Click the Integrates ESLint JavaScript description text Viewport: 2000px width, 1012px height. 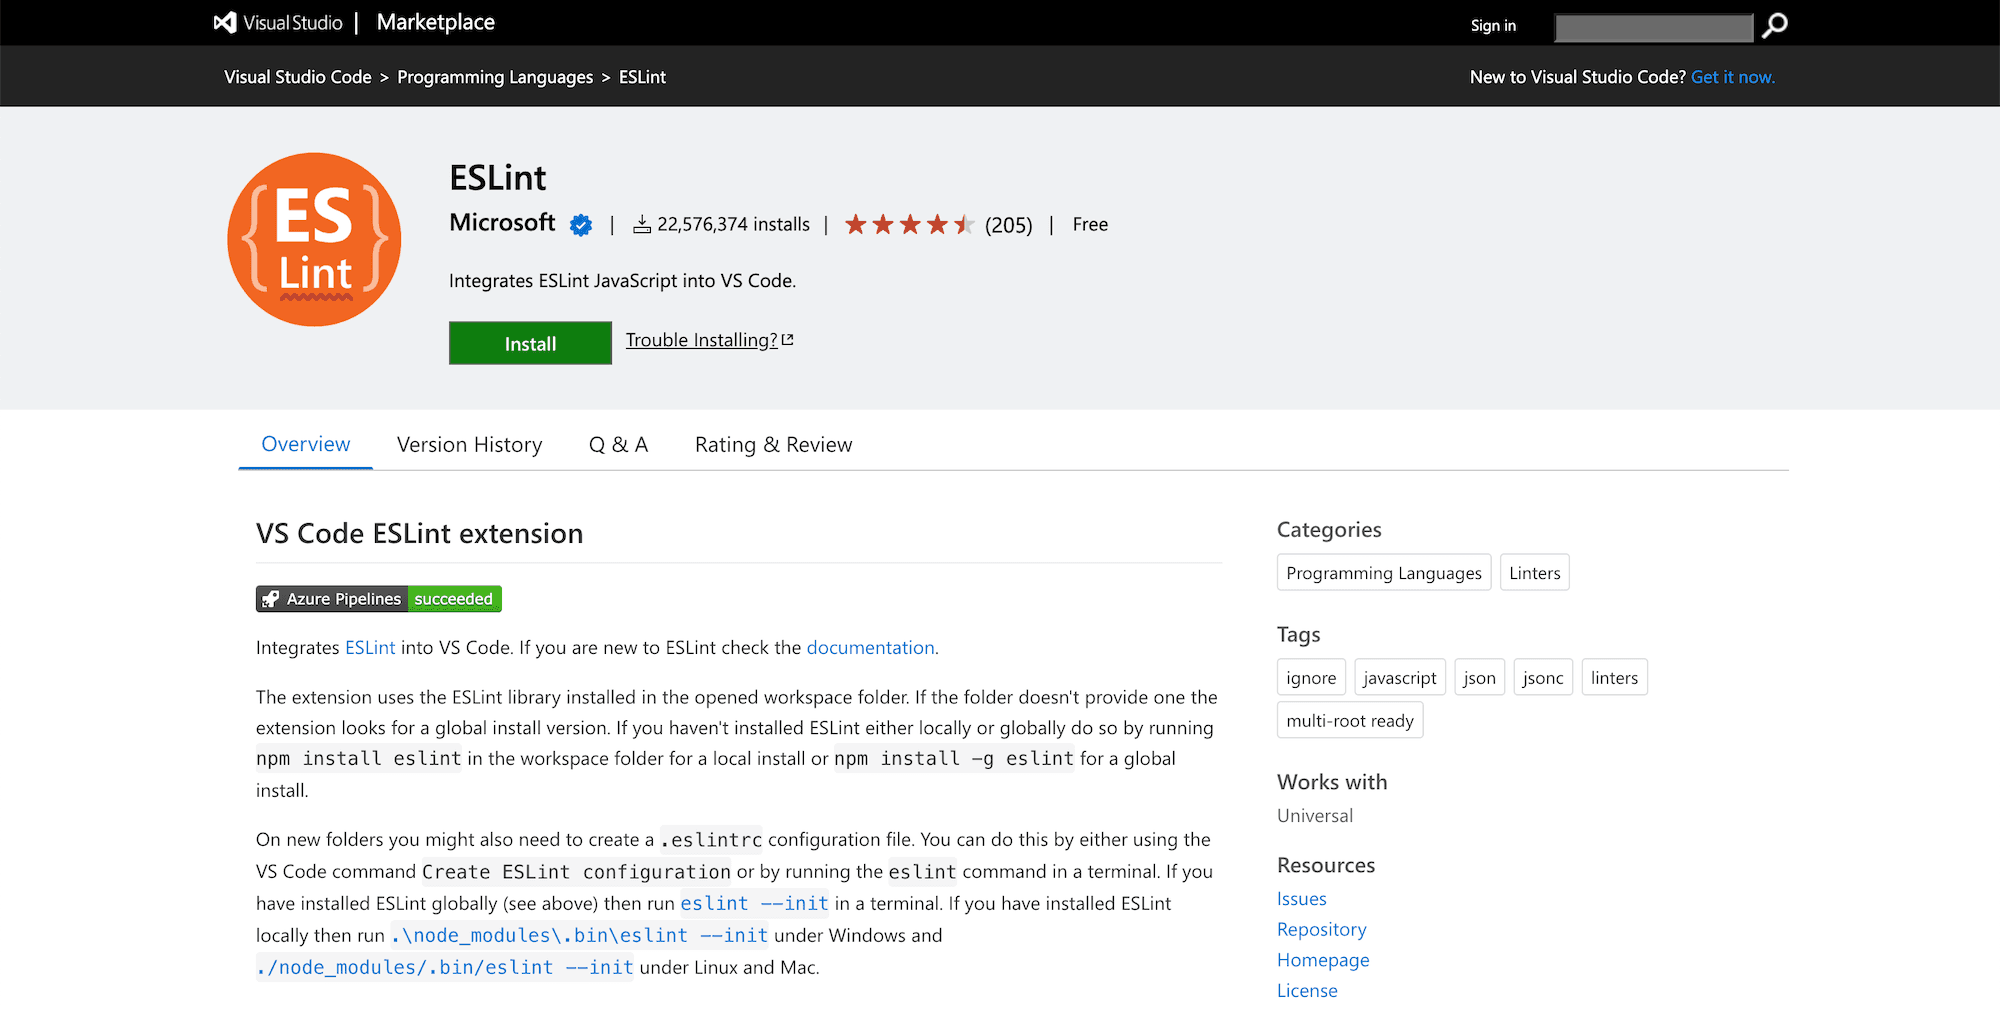click(x=622, y=281)
